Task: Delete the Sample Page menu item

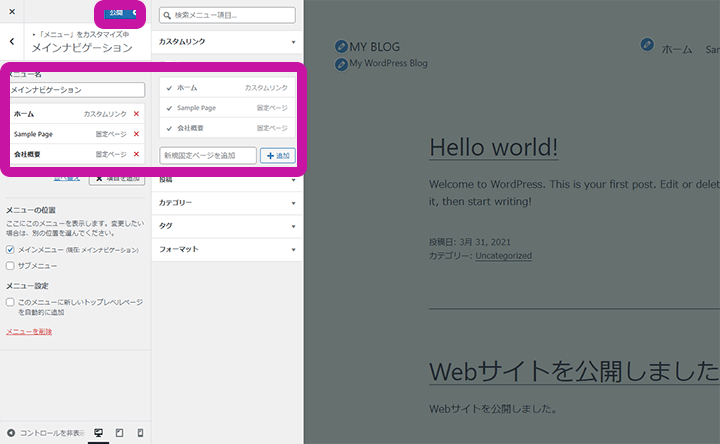Action: (x=136, y=134)
